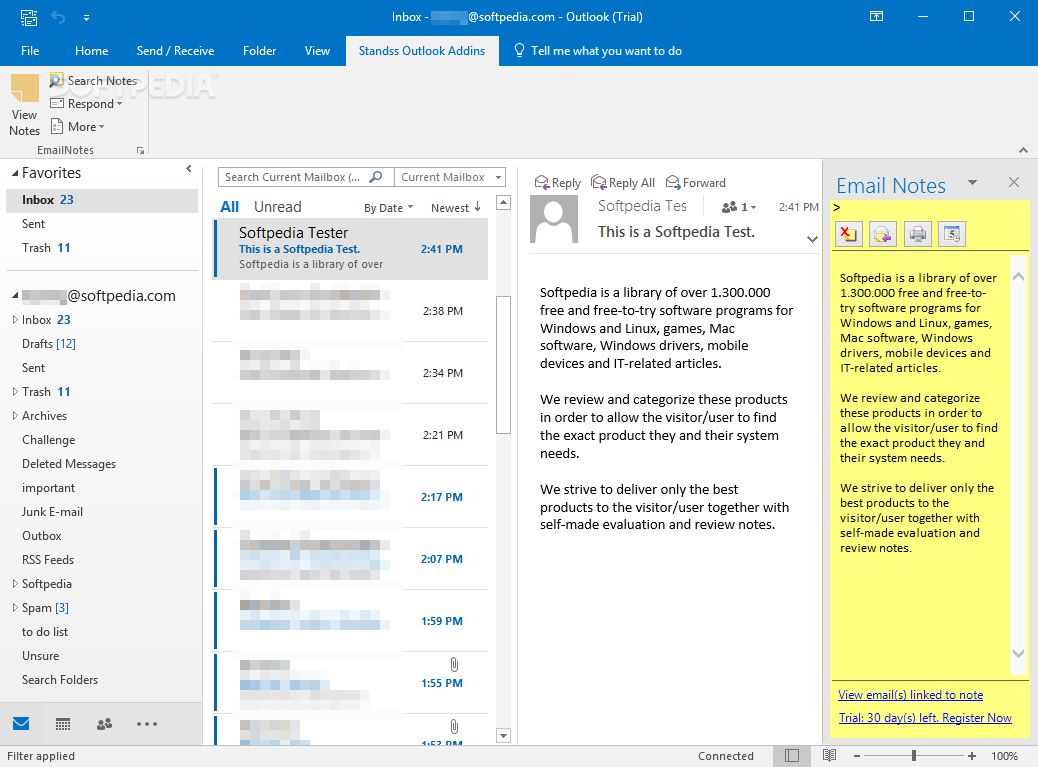Open the RSS Feeds folder
This screenshot has height=767, width=1038.
pyautogui.click(x=48, y=560)
